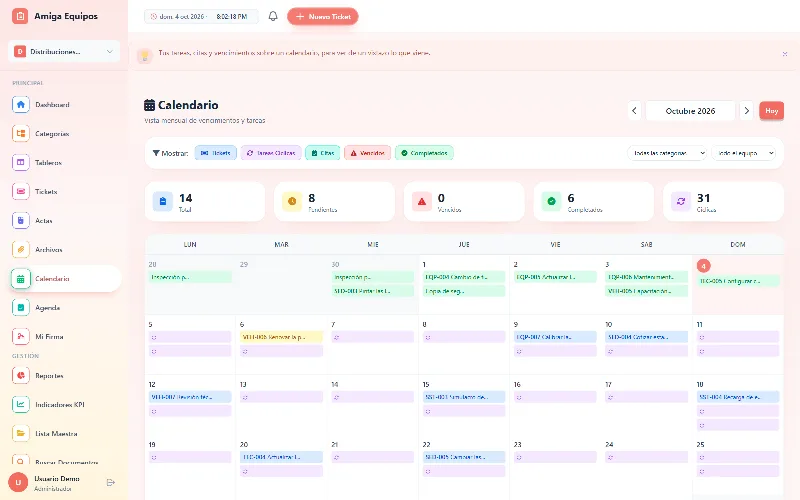Go to the next month
Viewport: 800px width, 500px height.
coord(746,111)
